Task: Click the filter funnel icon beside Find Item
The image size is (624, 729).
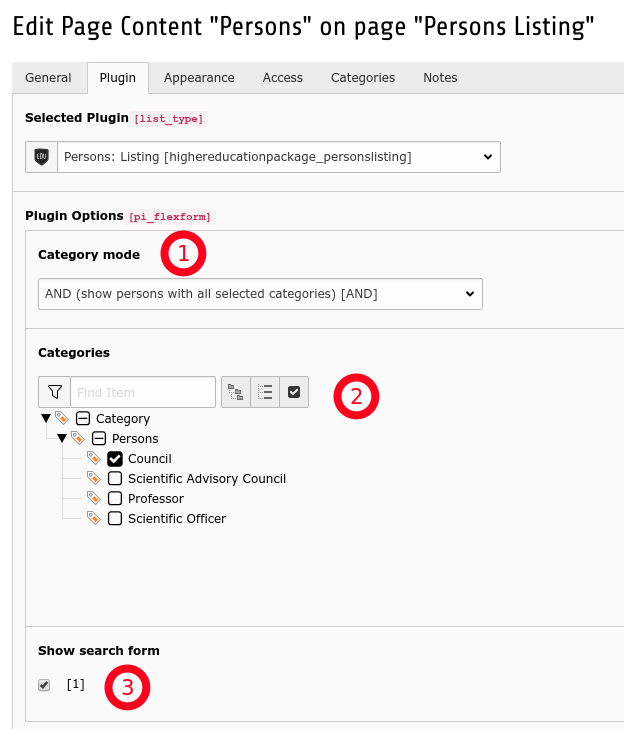Action: pyautogui.click(x=54, y=392)
